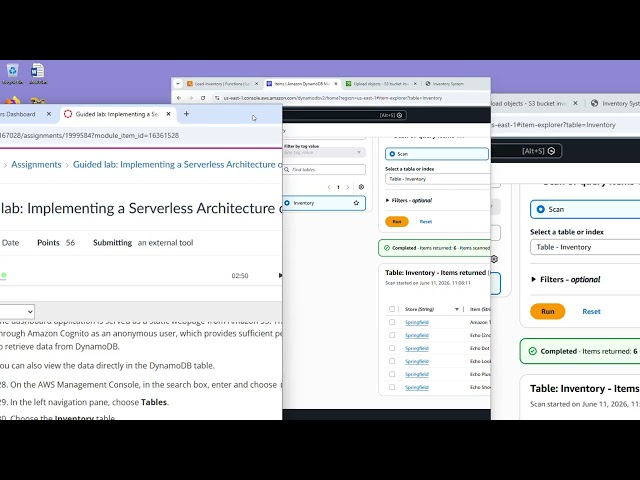Viewport: 640px width, 480px height.
Task: Select the Inventory table radio button
Action: click(x=287, y=203)
